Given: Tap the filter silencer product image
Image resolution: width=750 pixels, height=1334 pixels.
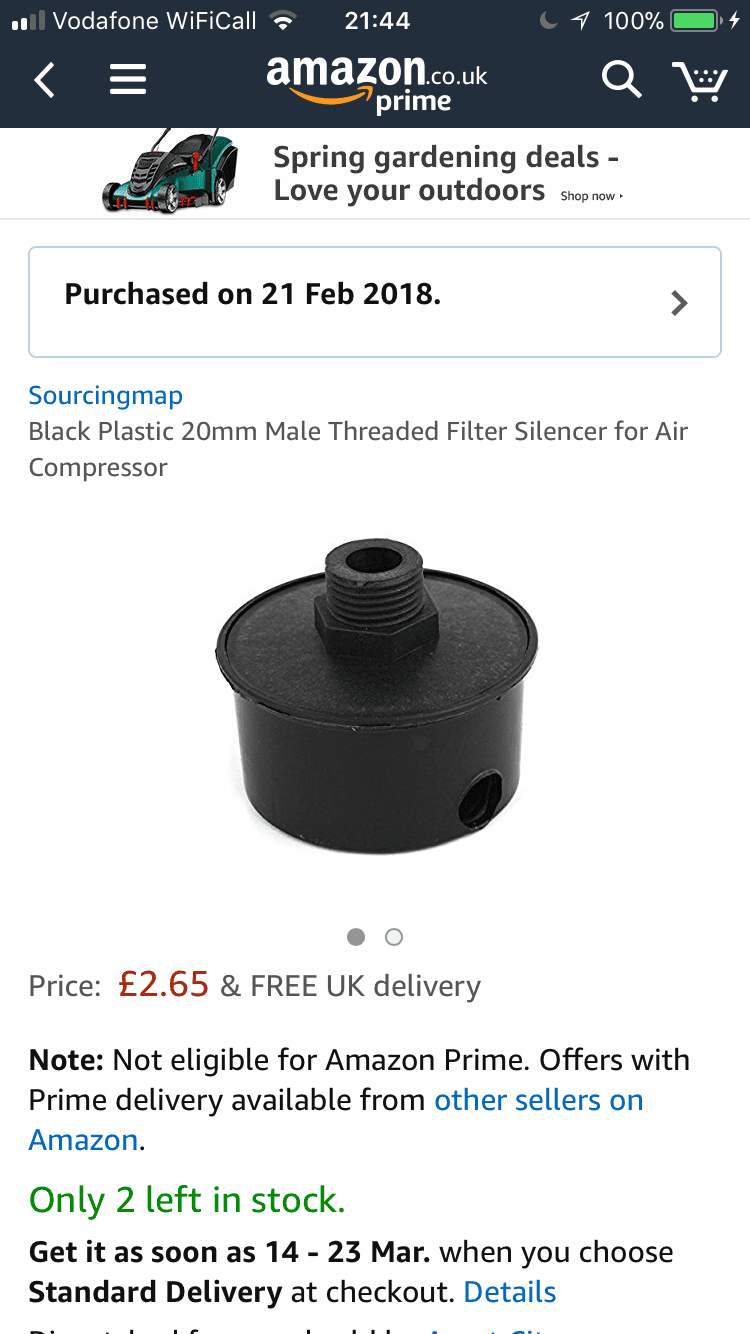Looking at the screenshot, I should click(x=377, y=696).
